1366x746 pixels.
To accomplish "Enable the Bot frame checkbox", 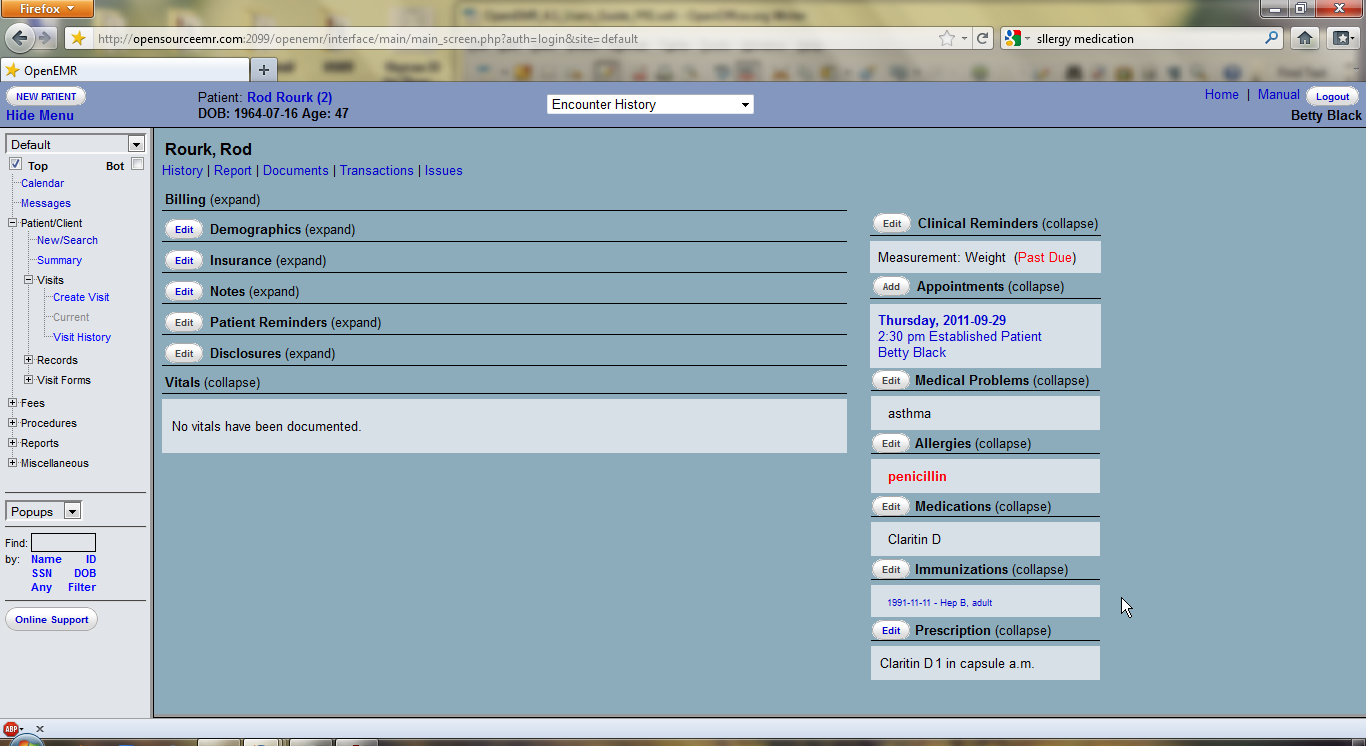I will click(x=138, y=164).
